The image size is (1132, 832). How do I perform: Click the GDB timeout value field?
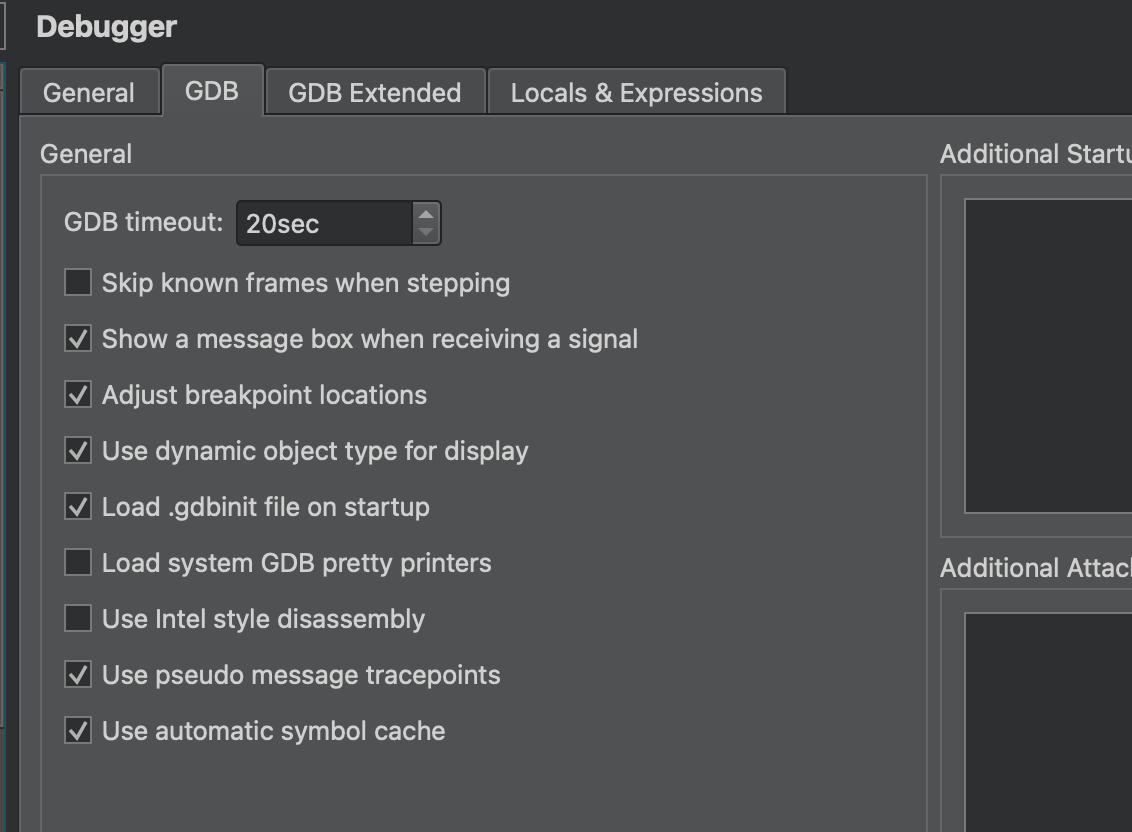point(325,223)
